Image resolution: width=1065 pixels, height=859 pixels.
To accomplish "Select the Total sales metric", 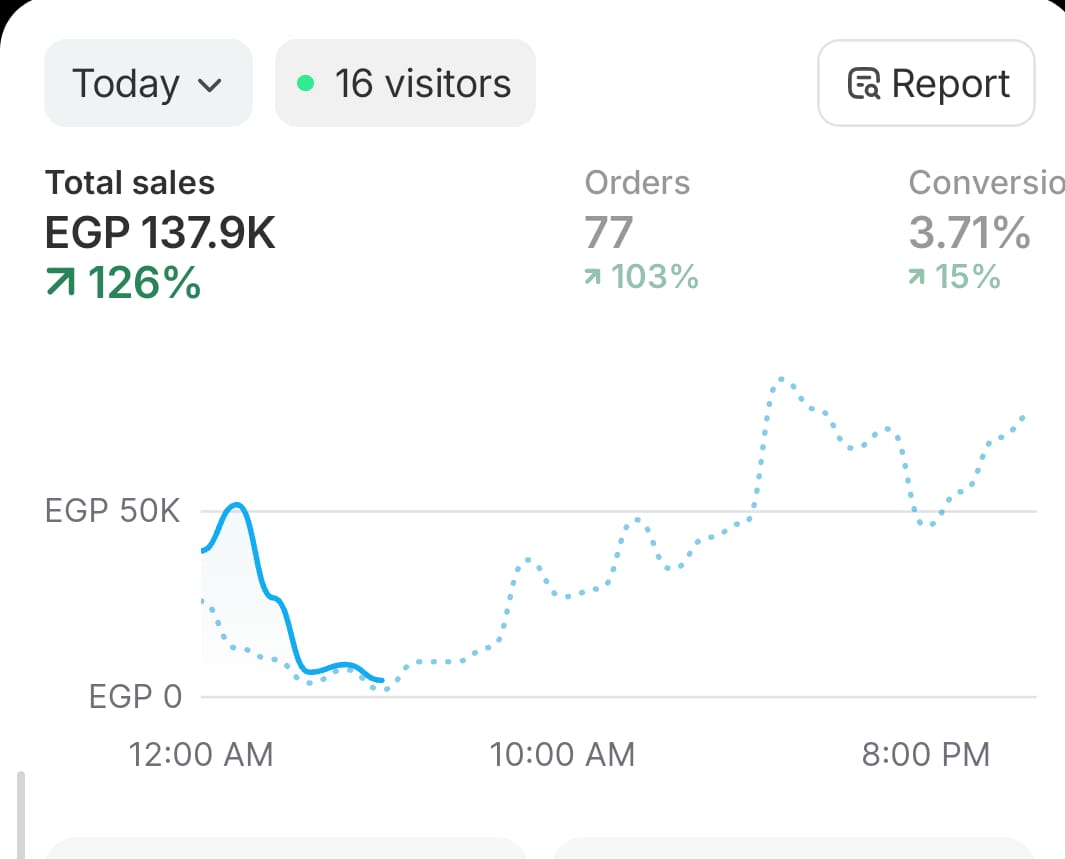I will (x=130, y=183).
